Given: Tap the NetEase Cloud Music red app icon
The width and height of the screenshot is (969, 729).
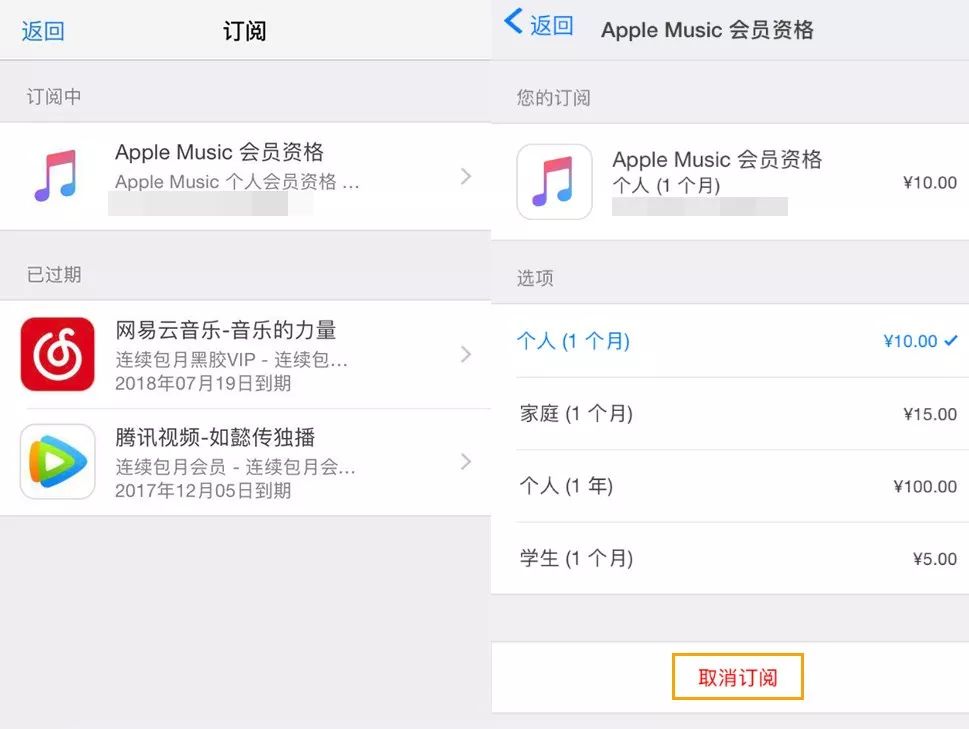Looking at the screenshot, I should 57,354.
